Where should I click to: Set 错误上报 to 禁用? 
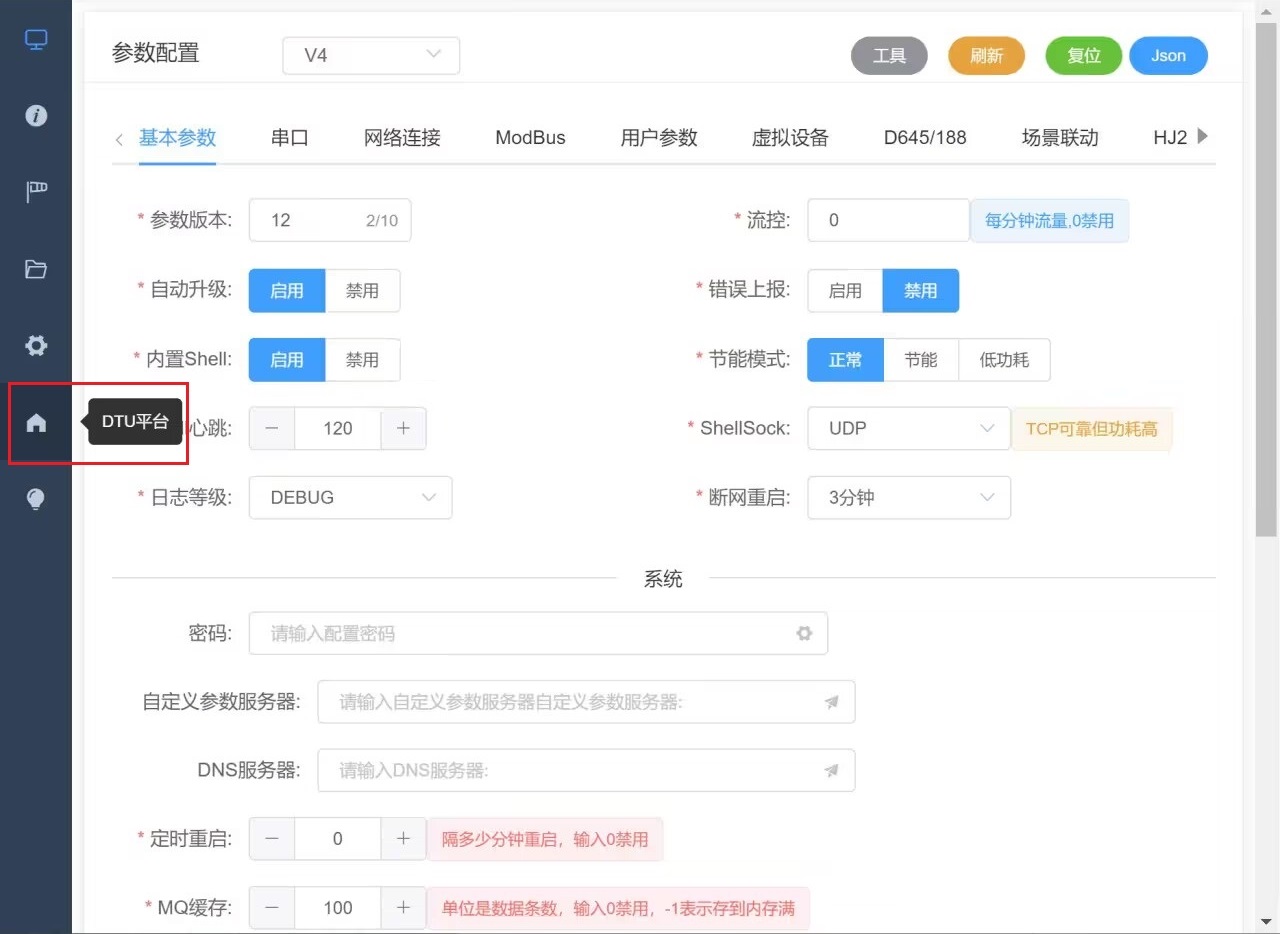[921, 291]
